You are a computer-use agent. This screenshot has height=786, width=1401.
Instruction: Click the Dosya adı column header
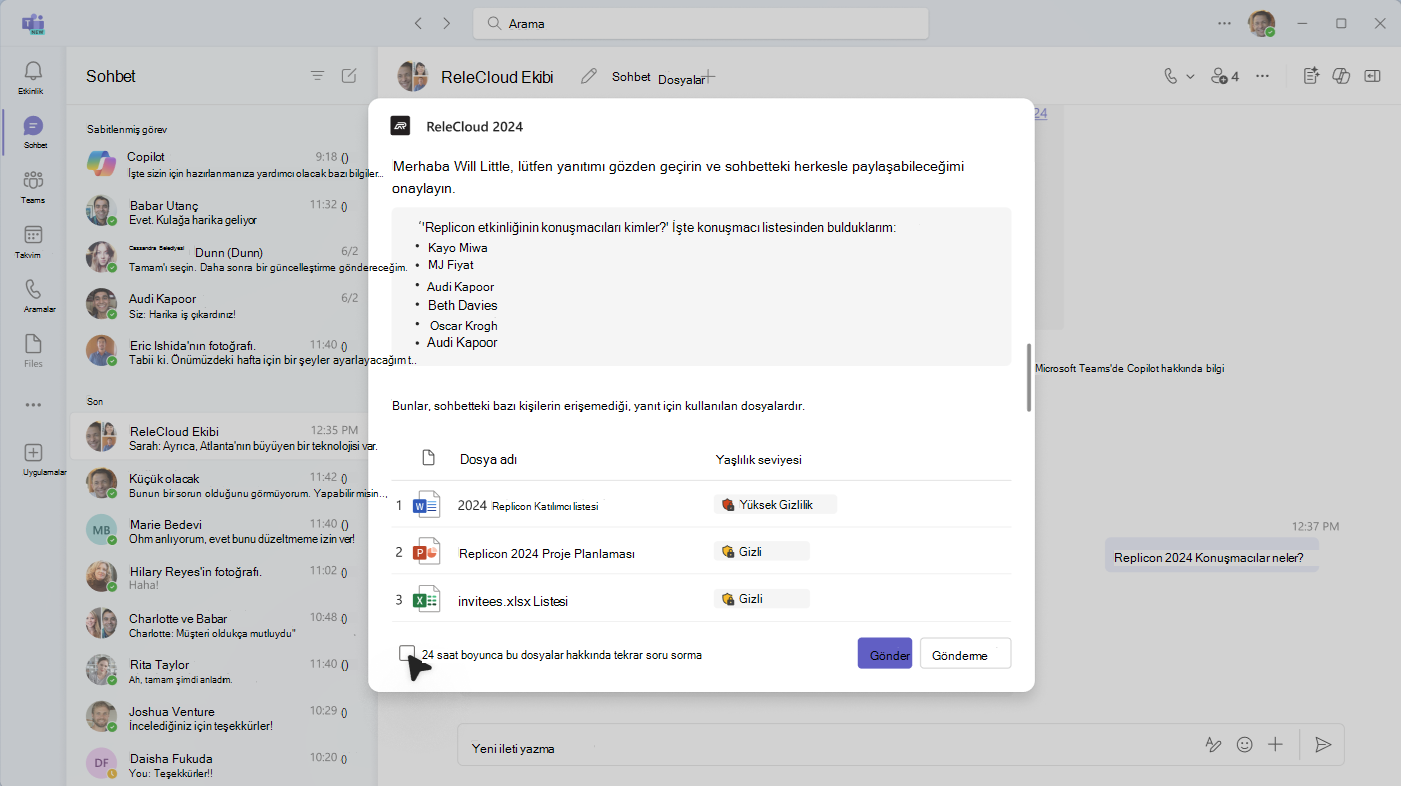tap(488, 460)
